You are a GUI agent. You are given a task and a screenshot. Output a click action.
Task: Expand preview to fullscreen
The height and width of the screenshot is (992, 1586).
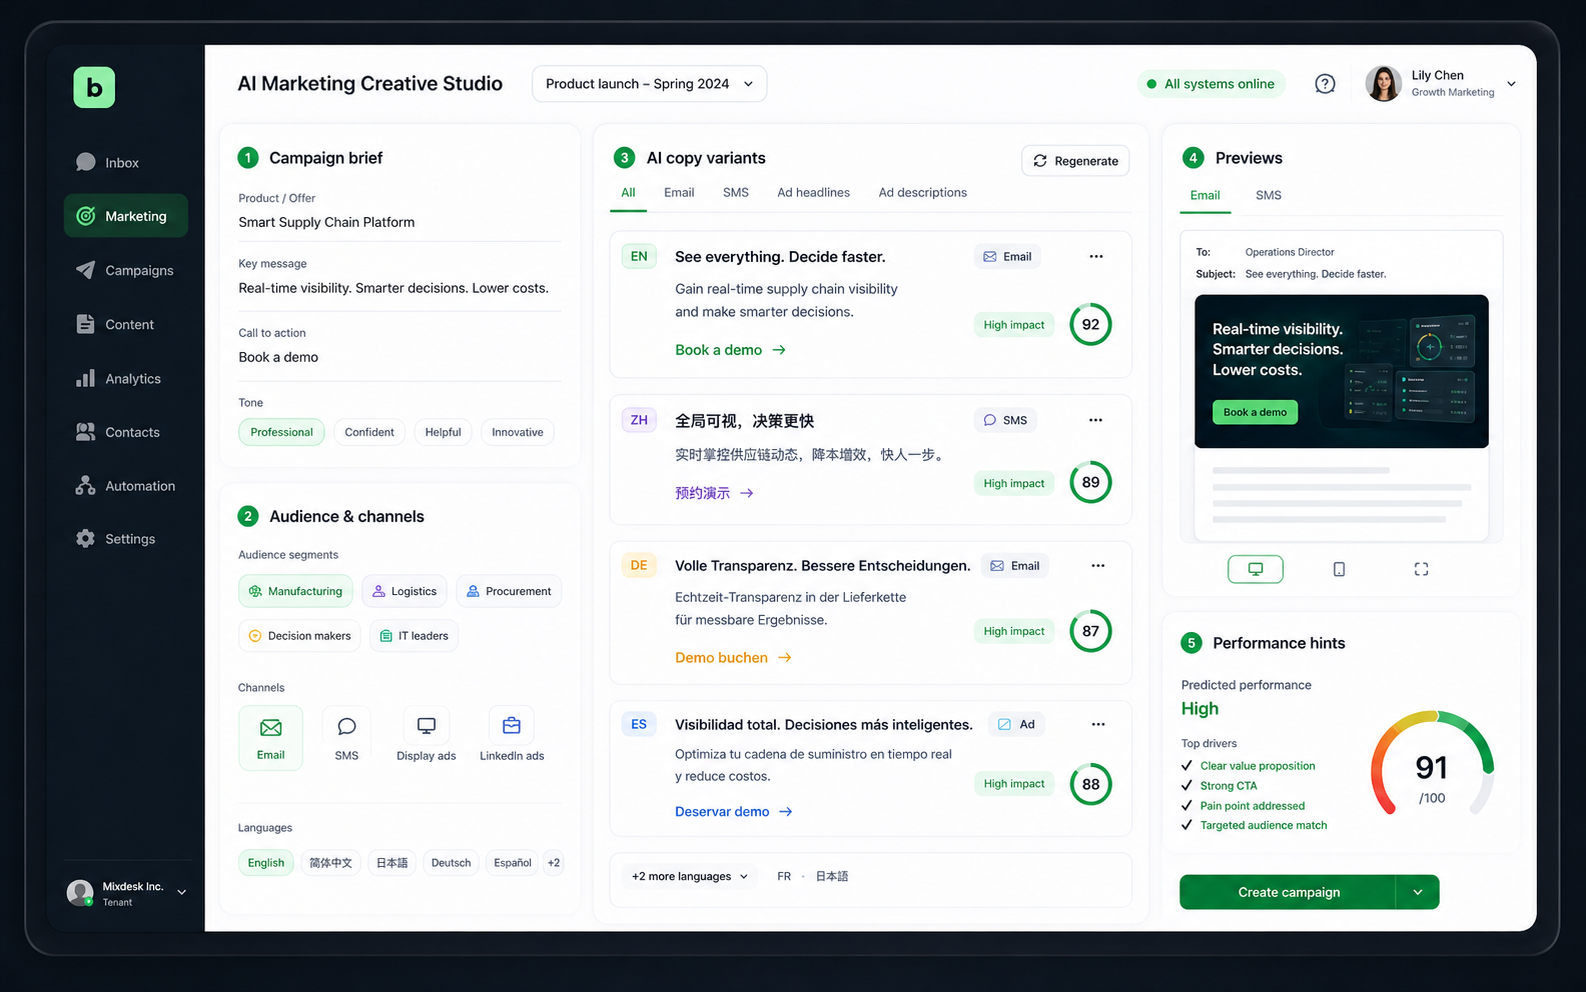1421,569
